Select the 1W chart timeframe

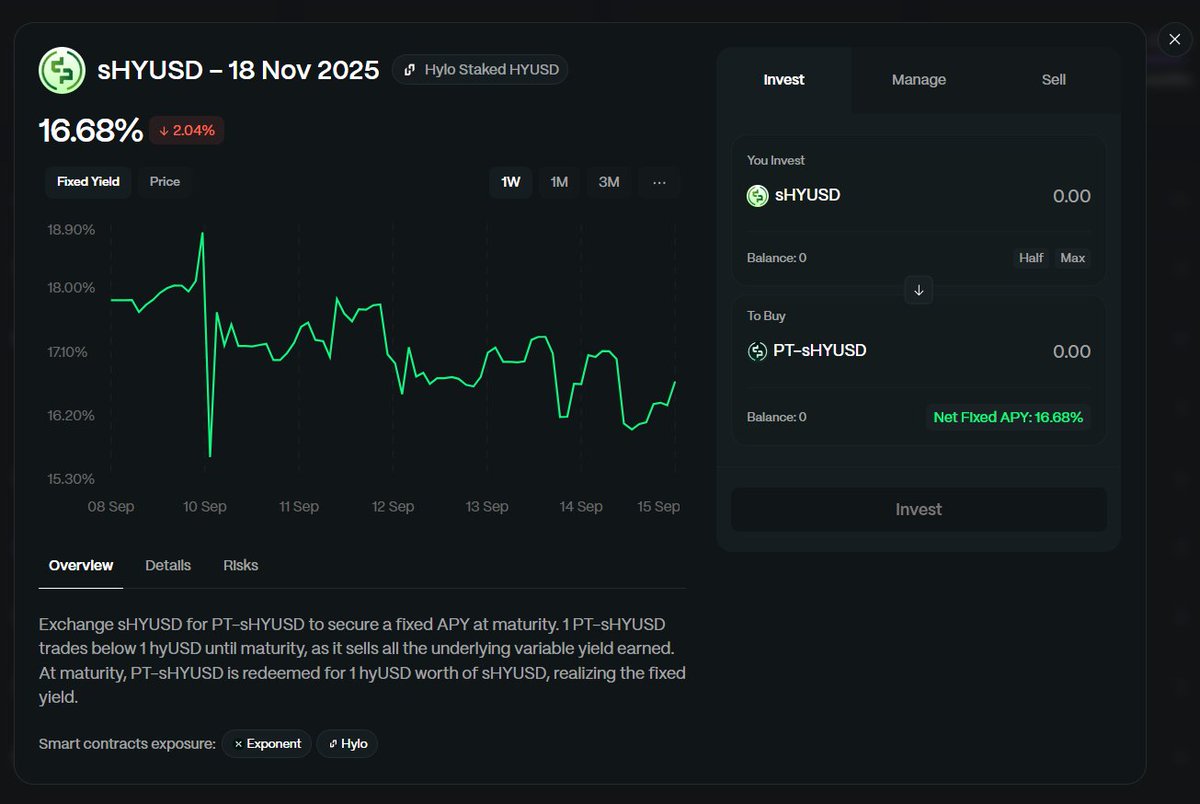(x=511, y=182)
